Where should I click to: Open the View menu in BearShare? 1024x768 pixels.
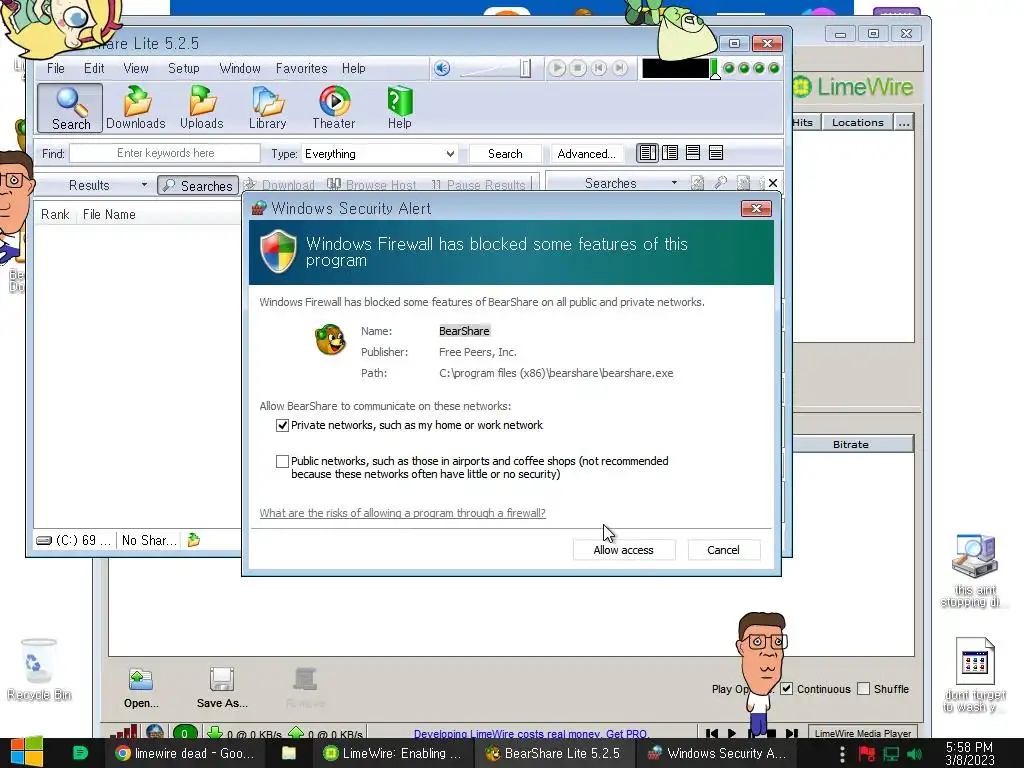pyautogui.click(x=136, y=68)
